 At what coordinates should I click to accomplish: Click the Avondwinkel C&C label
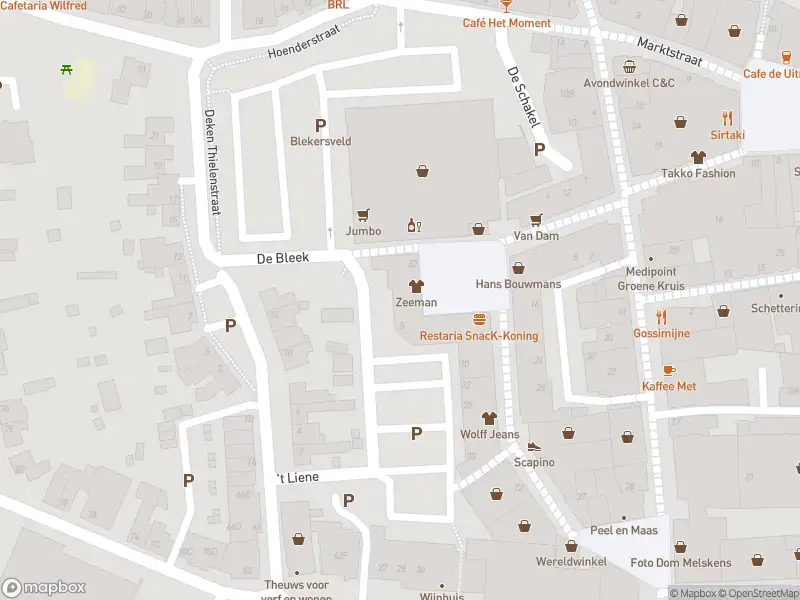(x=629, y=83)
